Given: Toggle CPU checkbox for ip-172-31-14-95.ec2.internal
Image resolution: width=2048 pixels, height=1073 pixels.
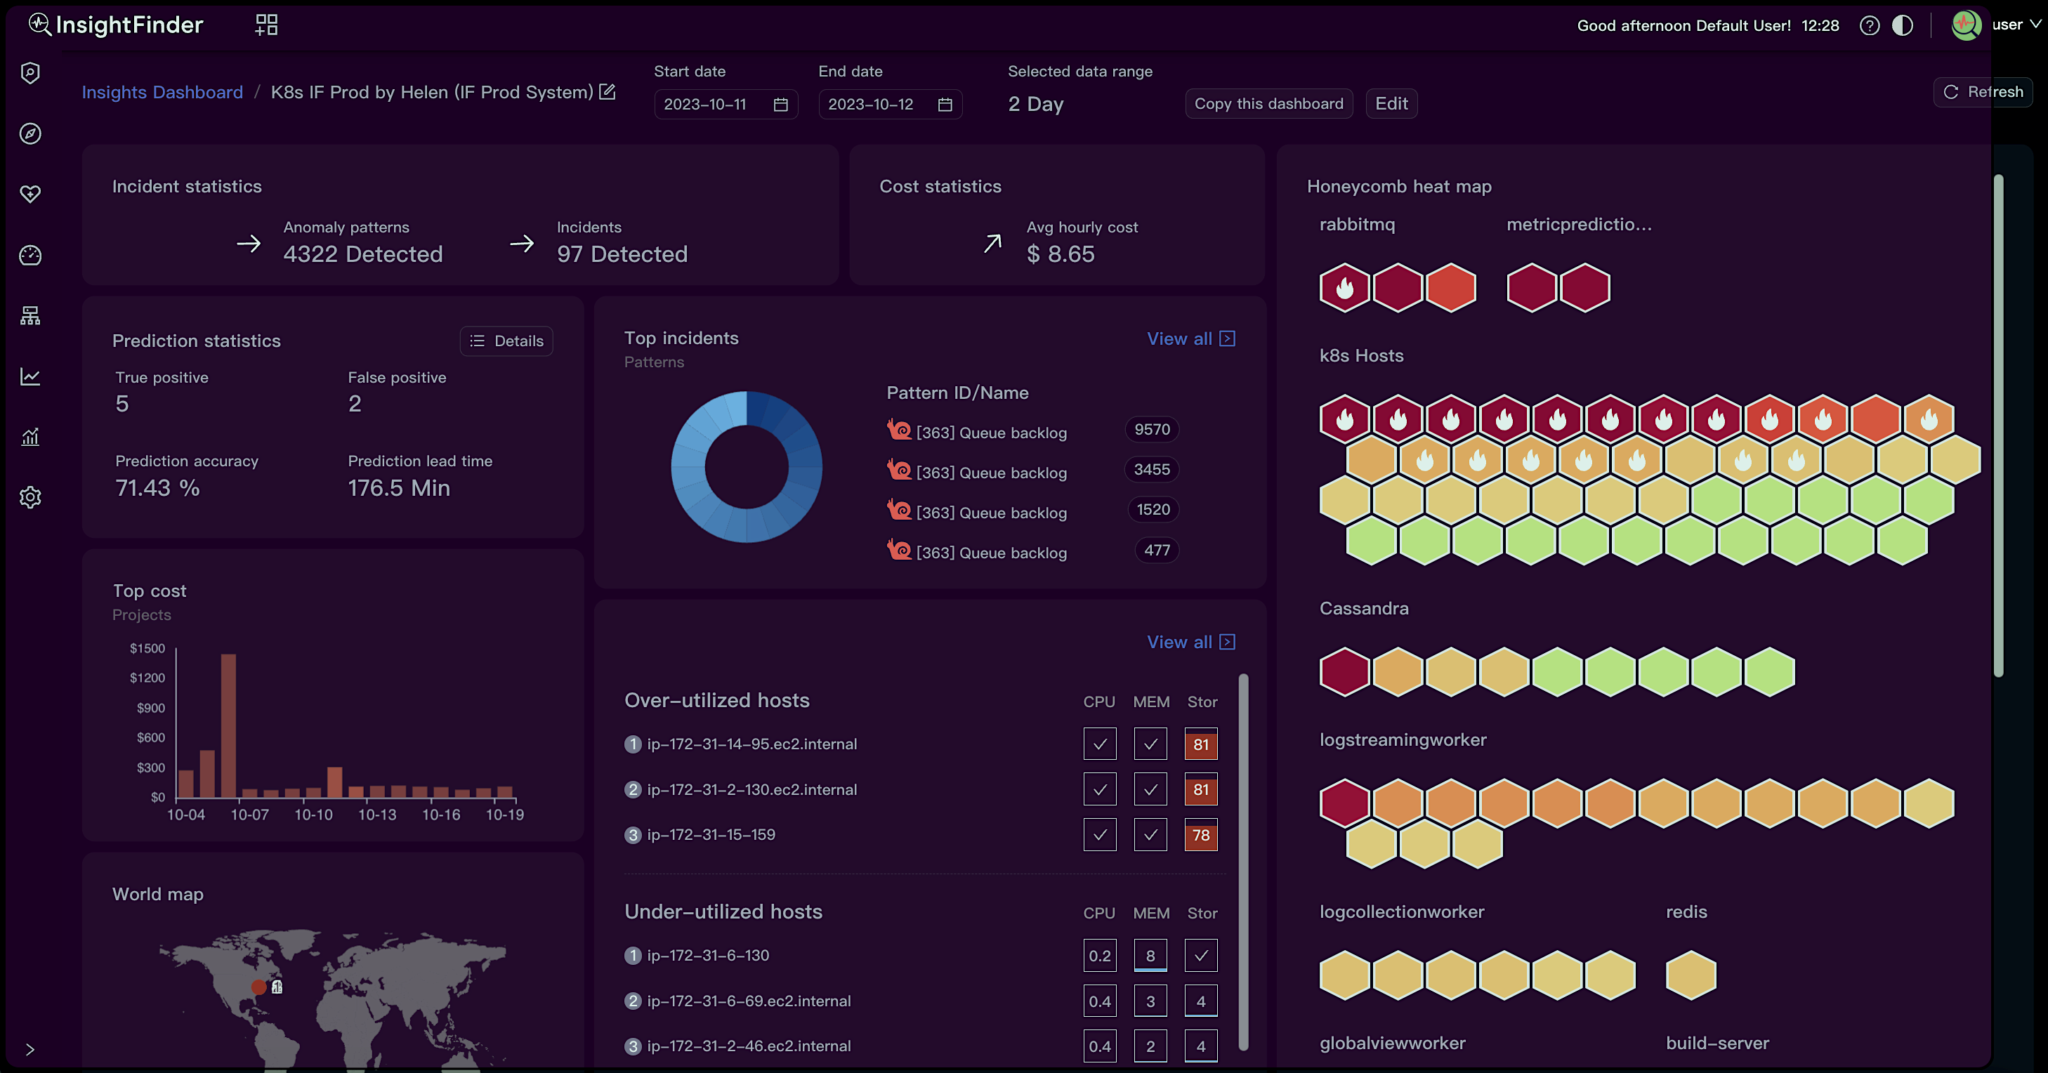Looking at the screenshot, I should click(x=1099, y=744).
